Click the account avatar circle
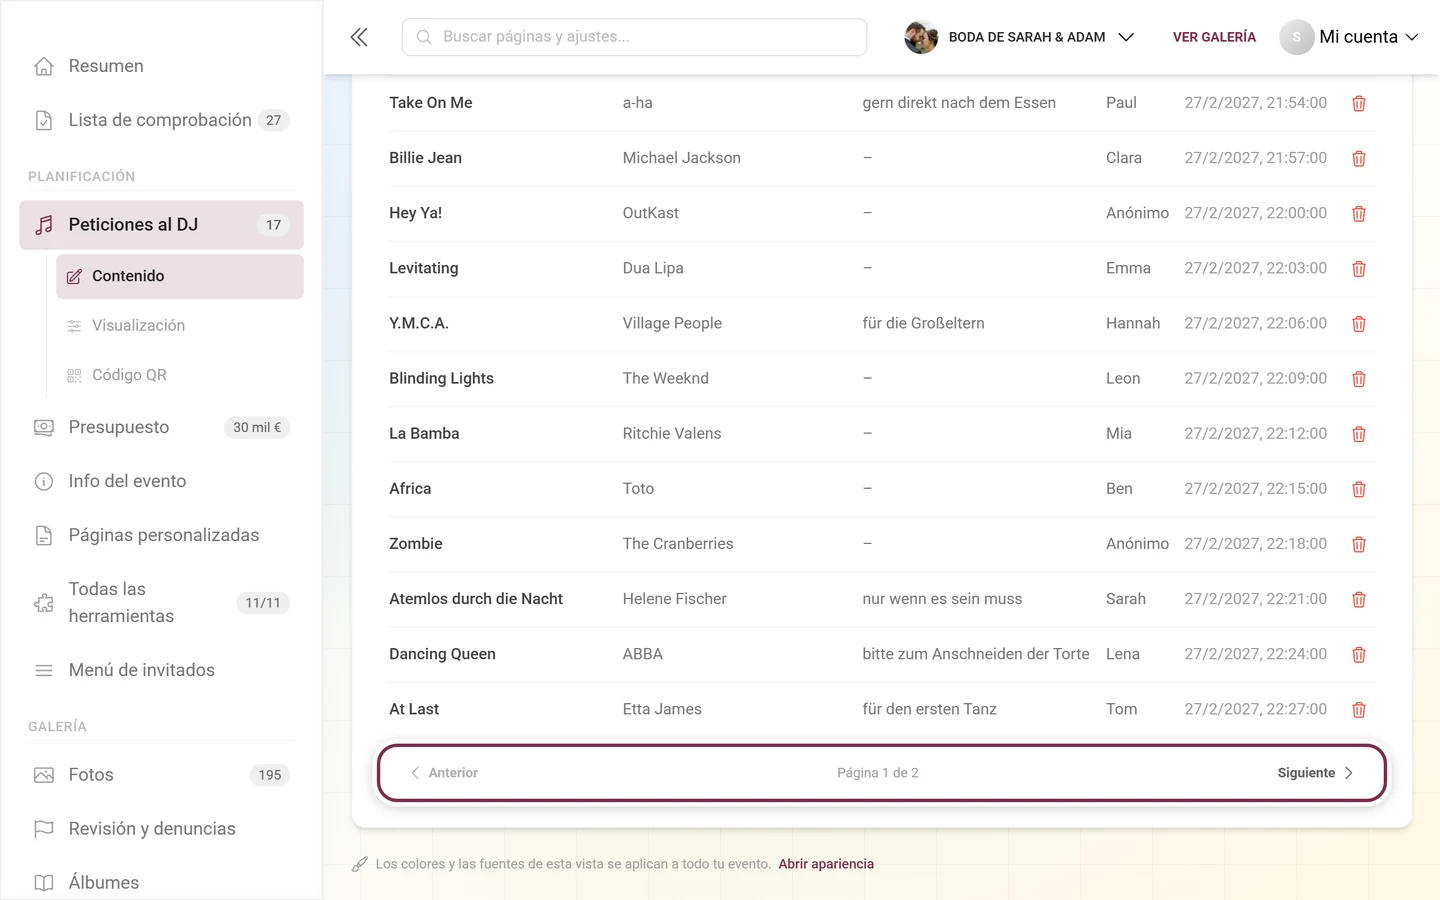 coord(1296,37)
